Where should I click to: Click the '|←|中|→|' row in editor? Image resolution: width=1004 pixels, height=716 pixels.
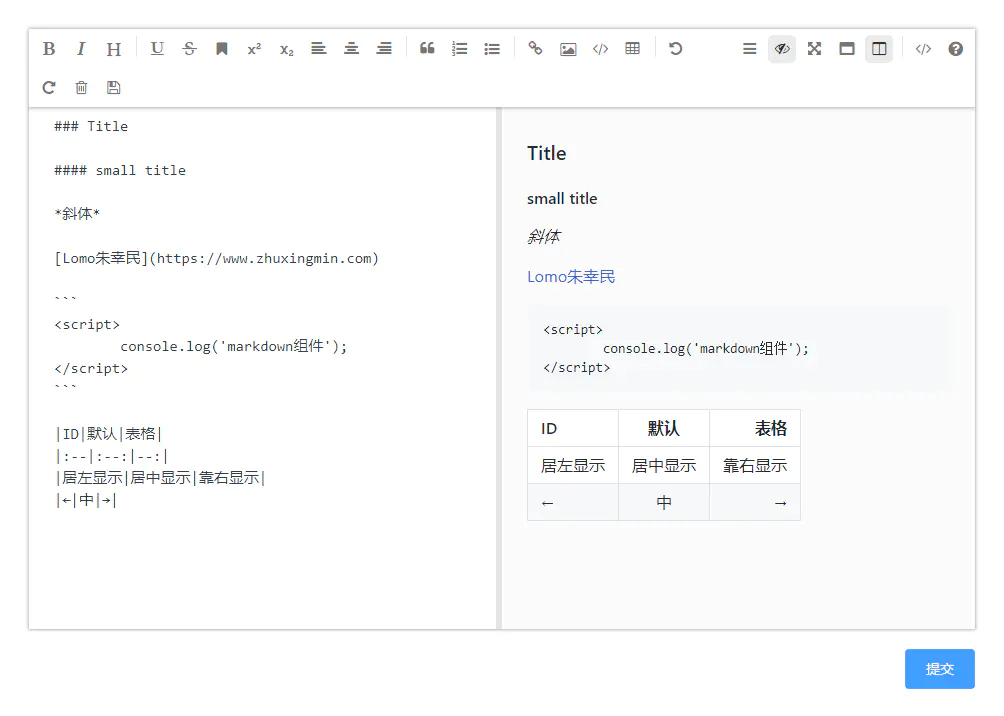[x=86, y=500]
